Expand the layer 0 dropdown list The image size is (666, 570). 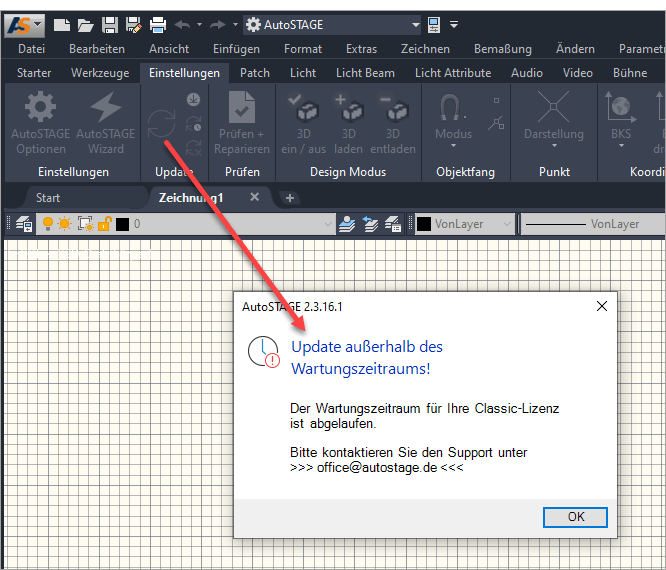click(327, 224)
